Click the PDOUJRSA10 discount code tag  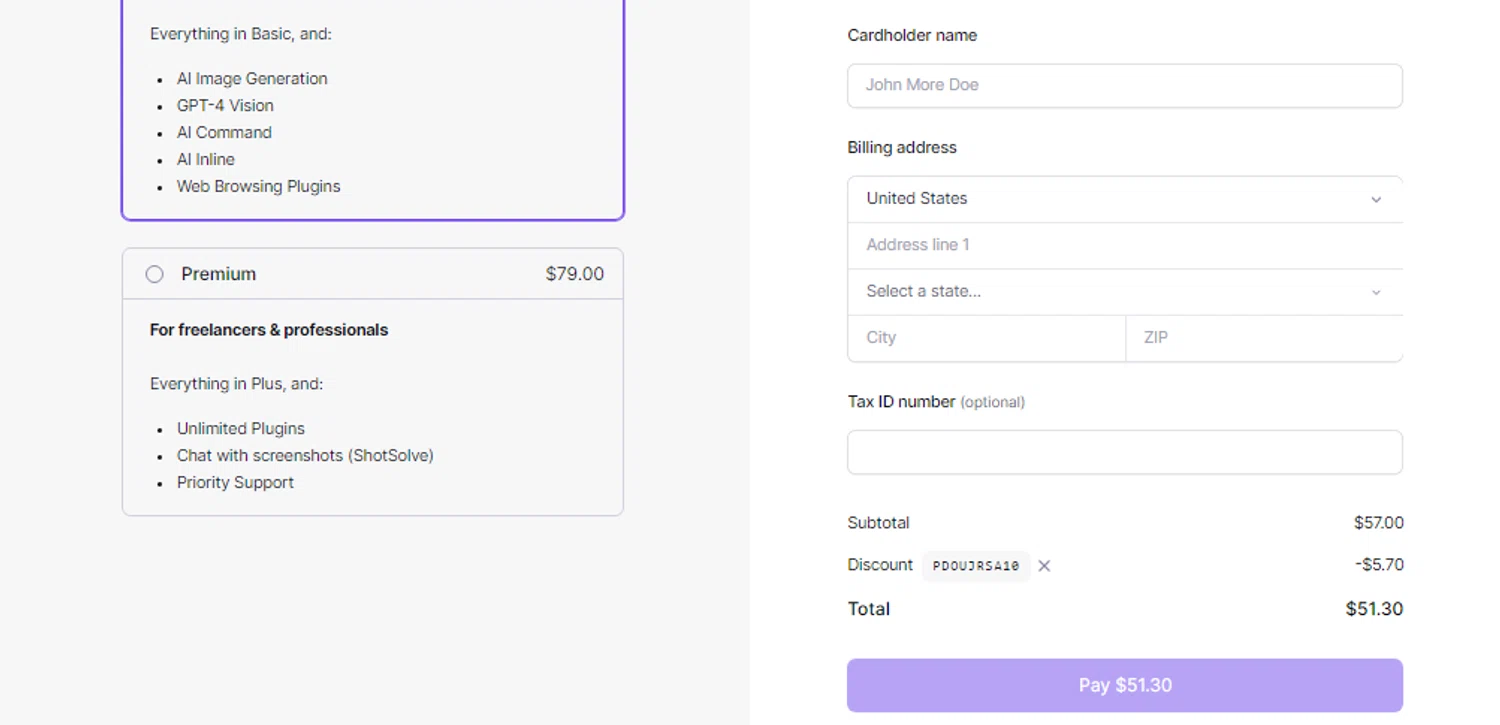(x=976, y=566)
